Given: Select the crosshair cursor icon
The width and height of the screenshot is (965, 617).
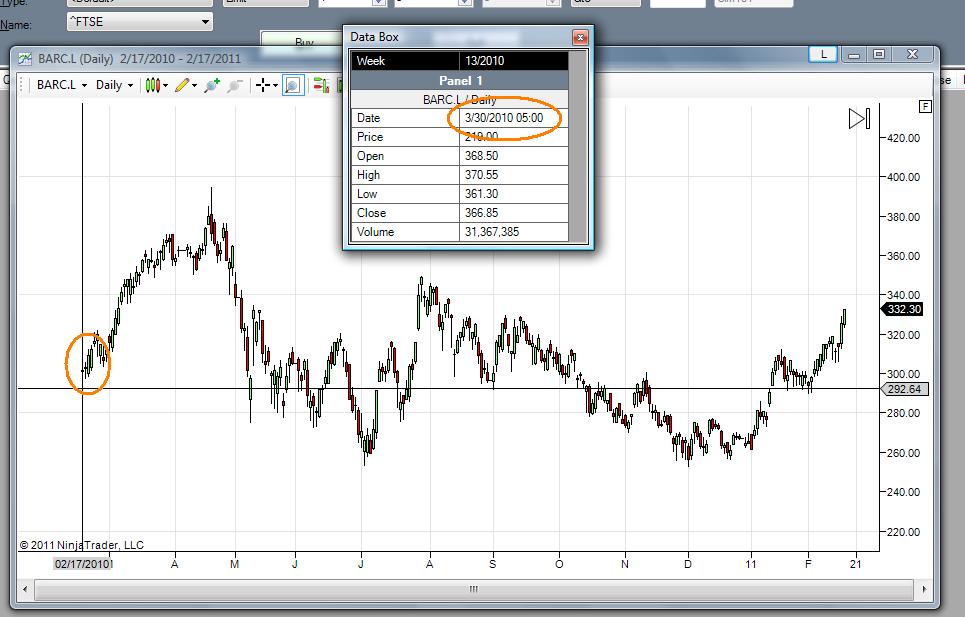Looking at the screenshot, I should pos(263,85).
